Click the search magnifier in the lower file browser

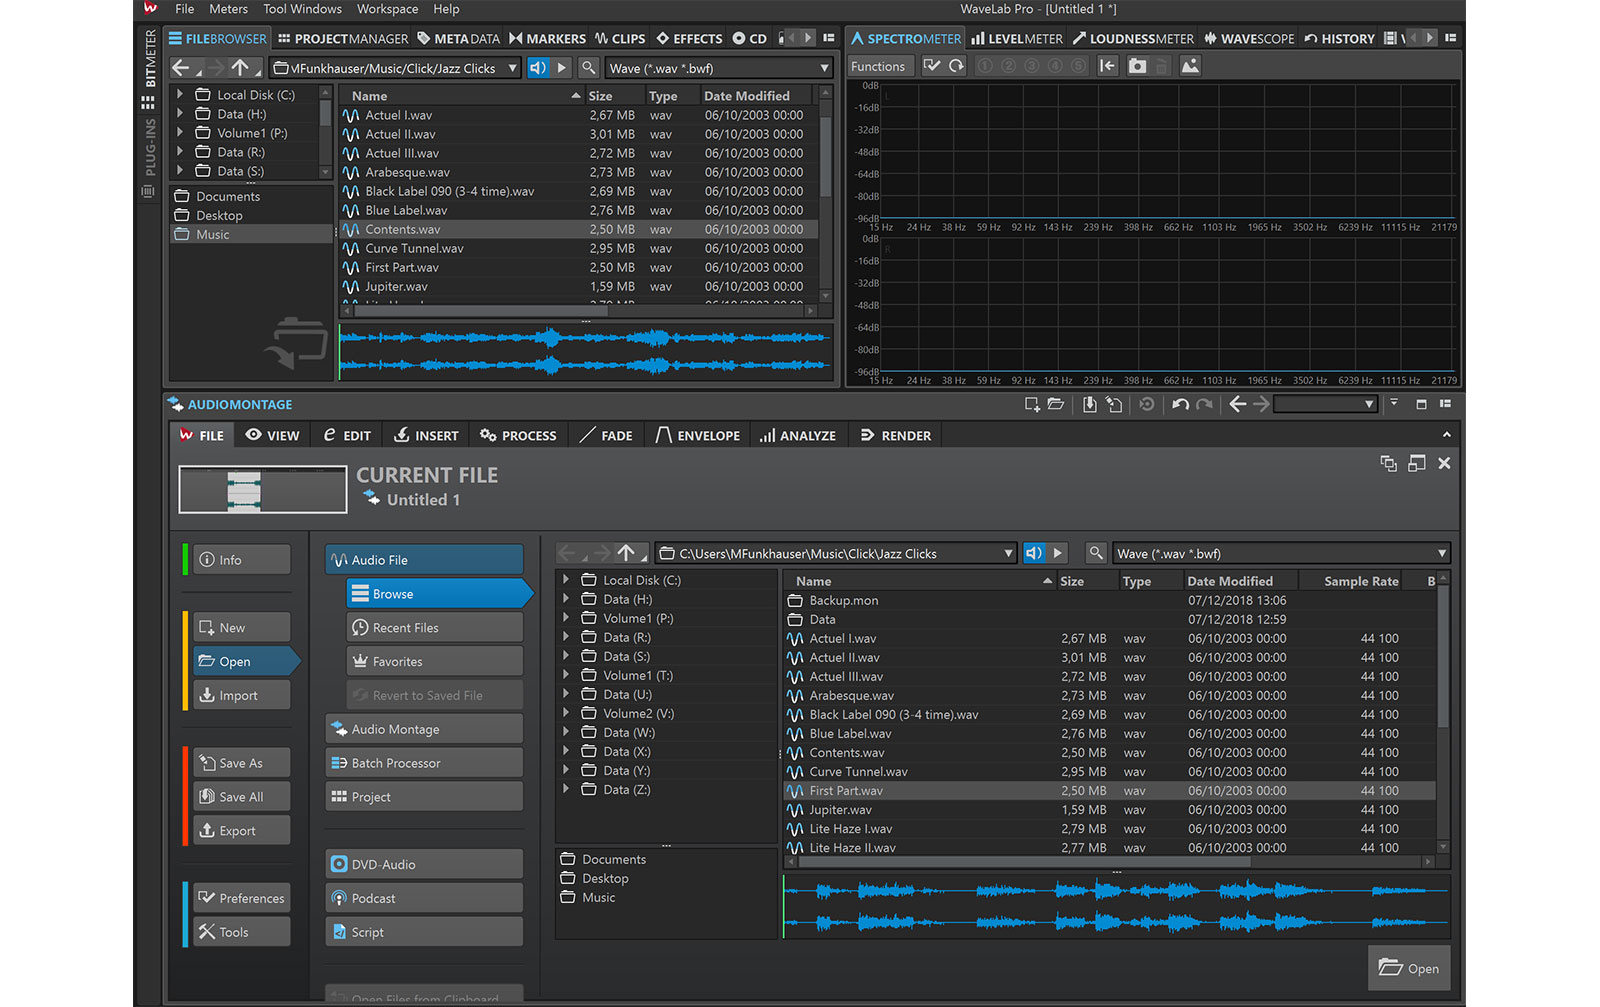[x=1096, y=553]
